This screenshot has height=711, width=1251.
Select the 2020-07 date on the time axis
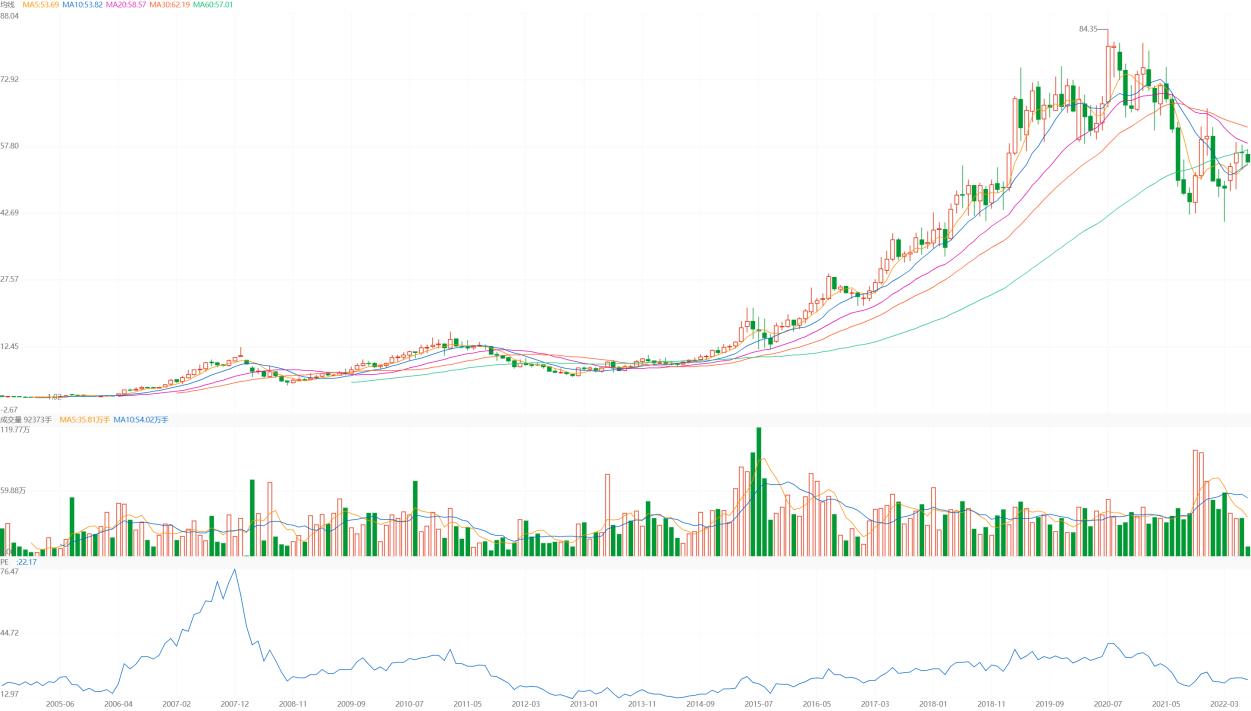pos(1108,704)
